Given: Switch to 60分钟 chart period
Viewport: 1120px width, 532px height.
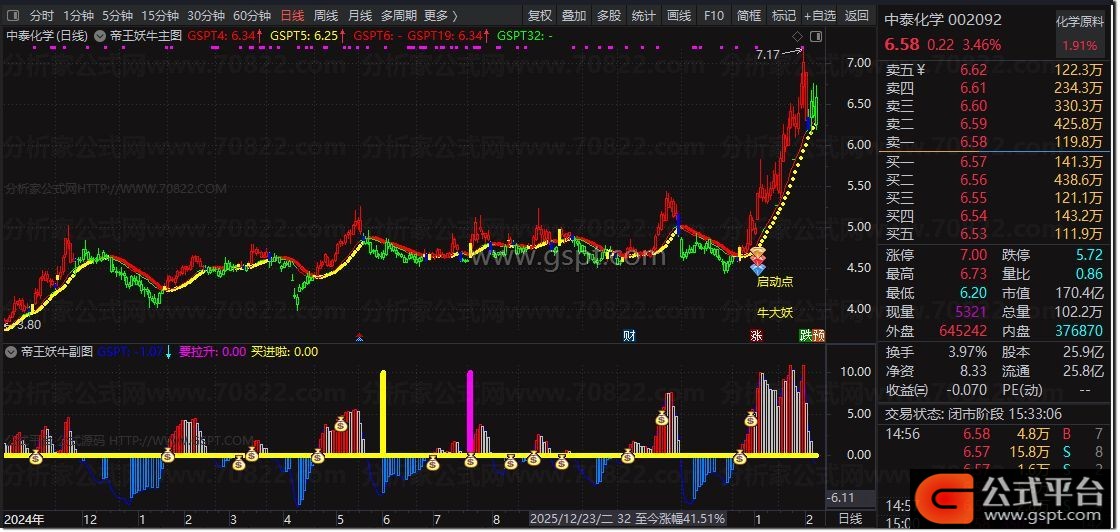Looking at the screenshot, I should click(252, 16).
